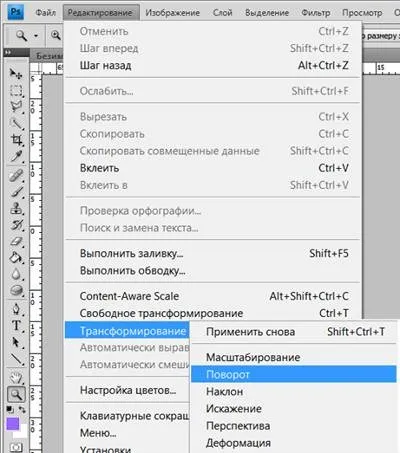Screen dimensions: 400x453
Task: Select the History Brush tool
Action: (16, 225)
